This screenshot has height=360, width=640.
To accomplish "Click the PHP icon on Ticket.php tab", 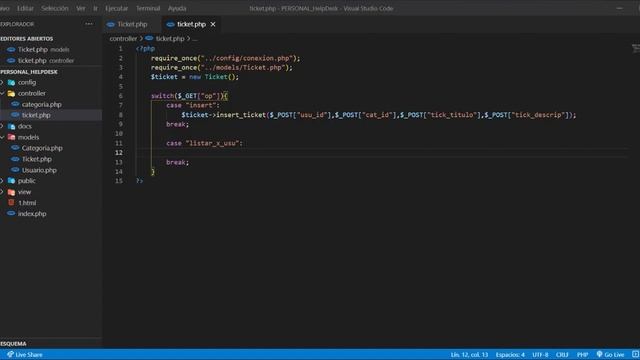I will [111, 24].
